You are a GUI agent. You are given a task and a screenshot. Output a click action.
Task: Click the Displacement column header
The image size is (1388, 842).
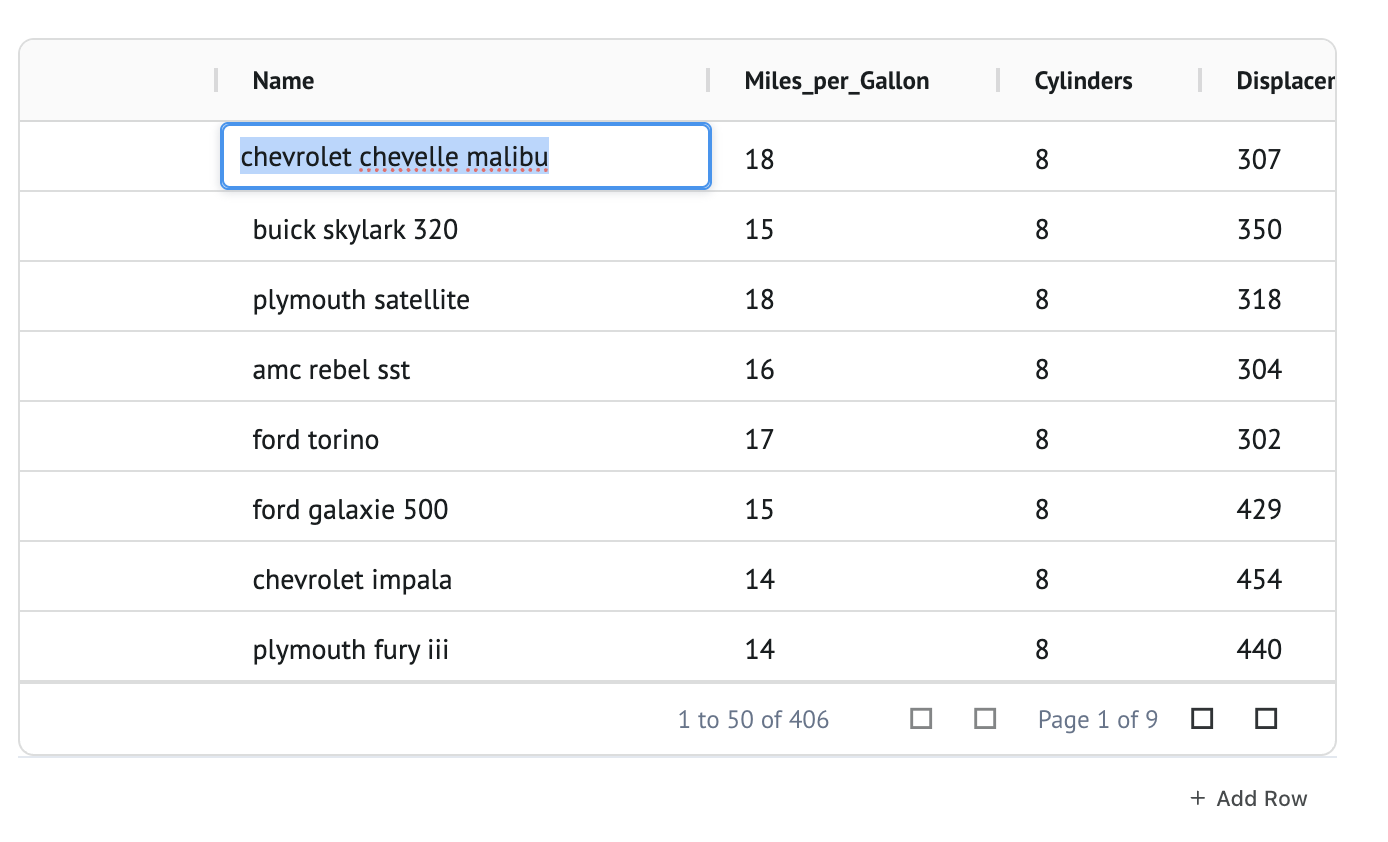1284,81
